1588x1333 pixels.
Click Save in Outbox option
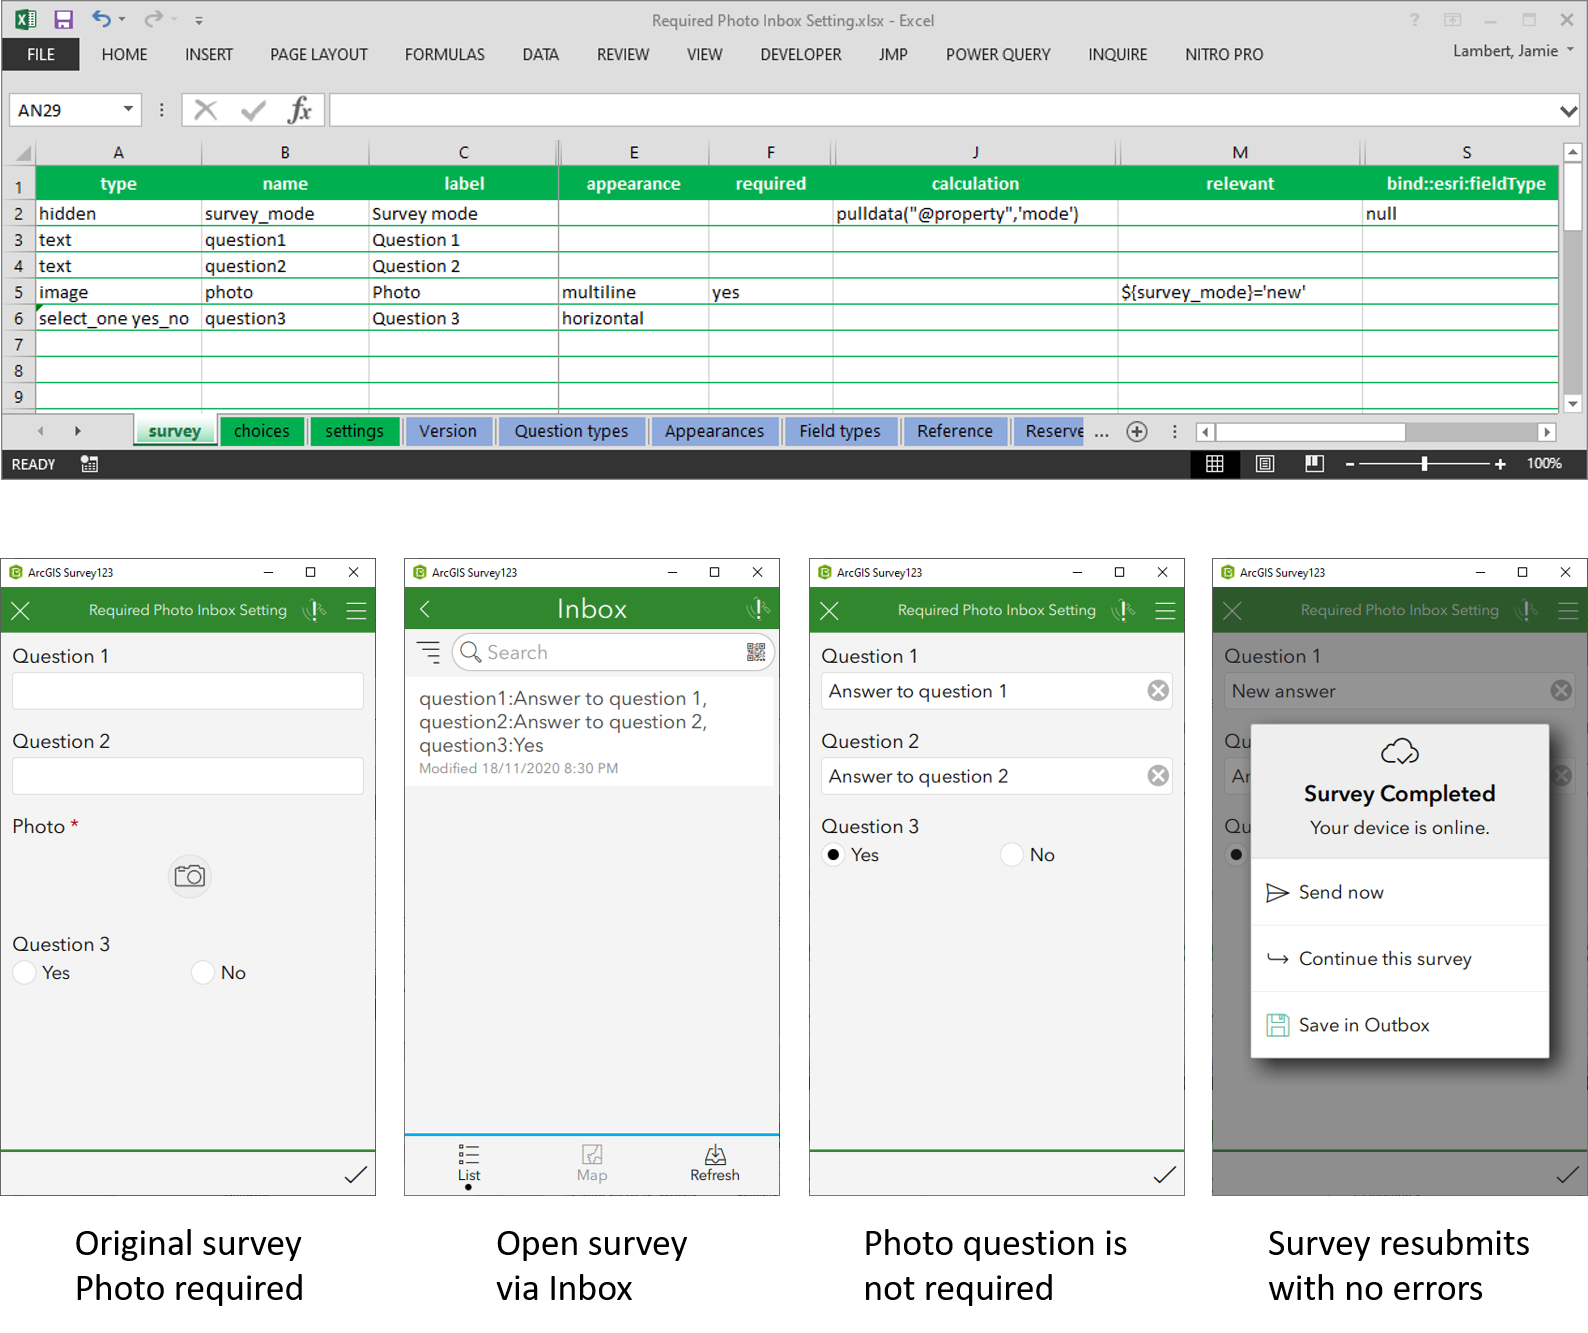(1400, 1025)
